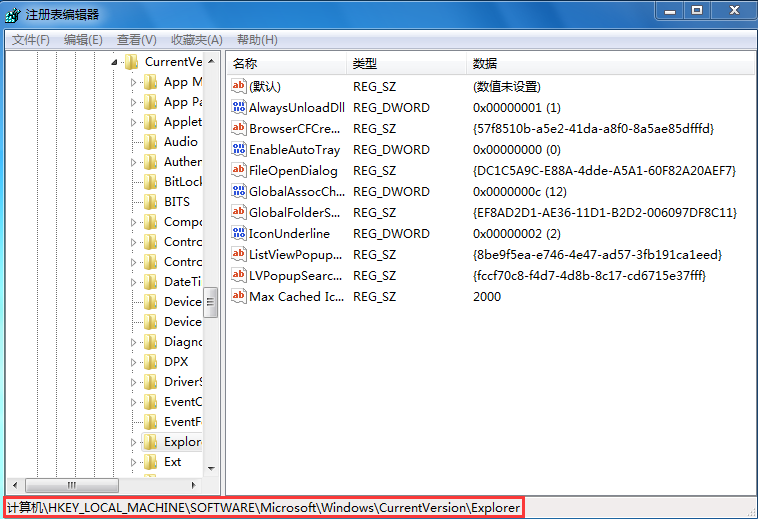Click the Explorer folder icon in tree
758x519 pixels.
[x=151, y=442]
